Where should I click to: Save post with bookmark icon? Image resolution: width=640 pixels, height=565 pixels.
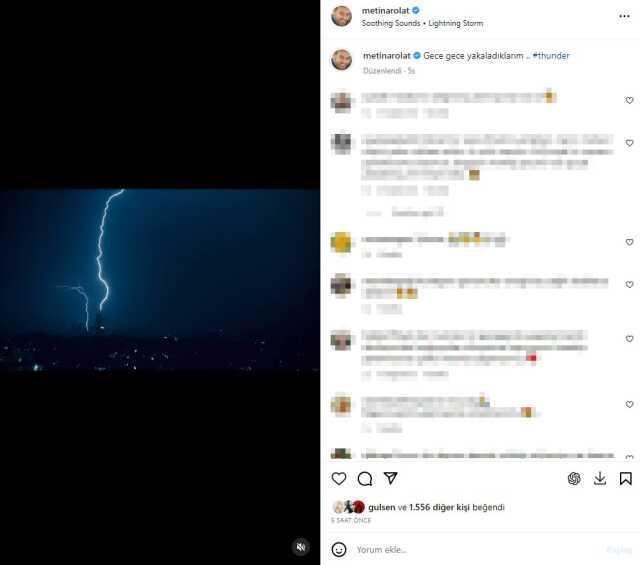[625, 478]
